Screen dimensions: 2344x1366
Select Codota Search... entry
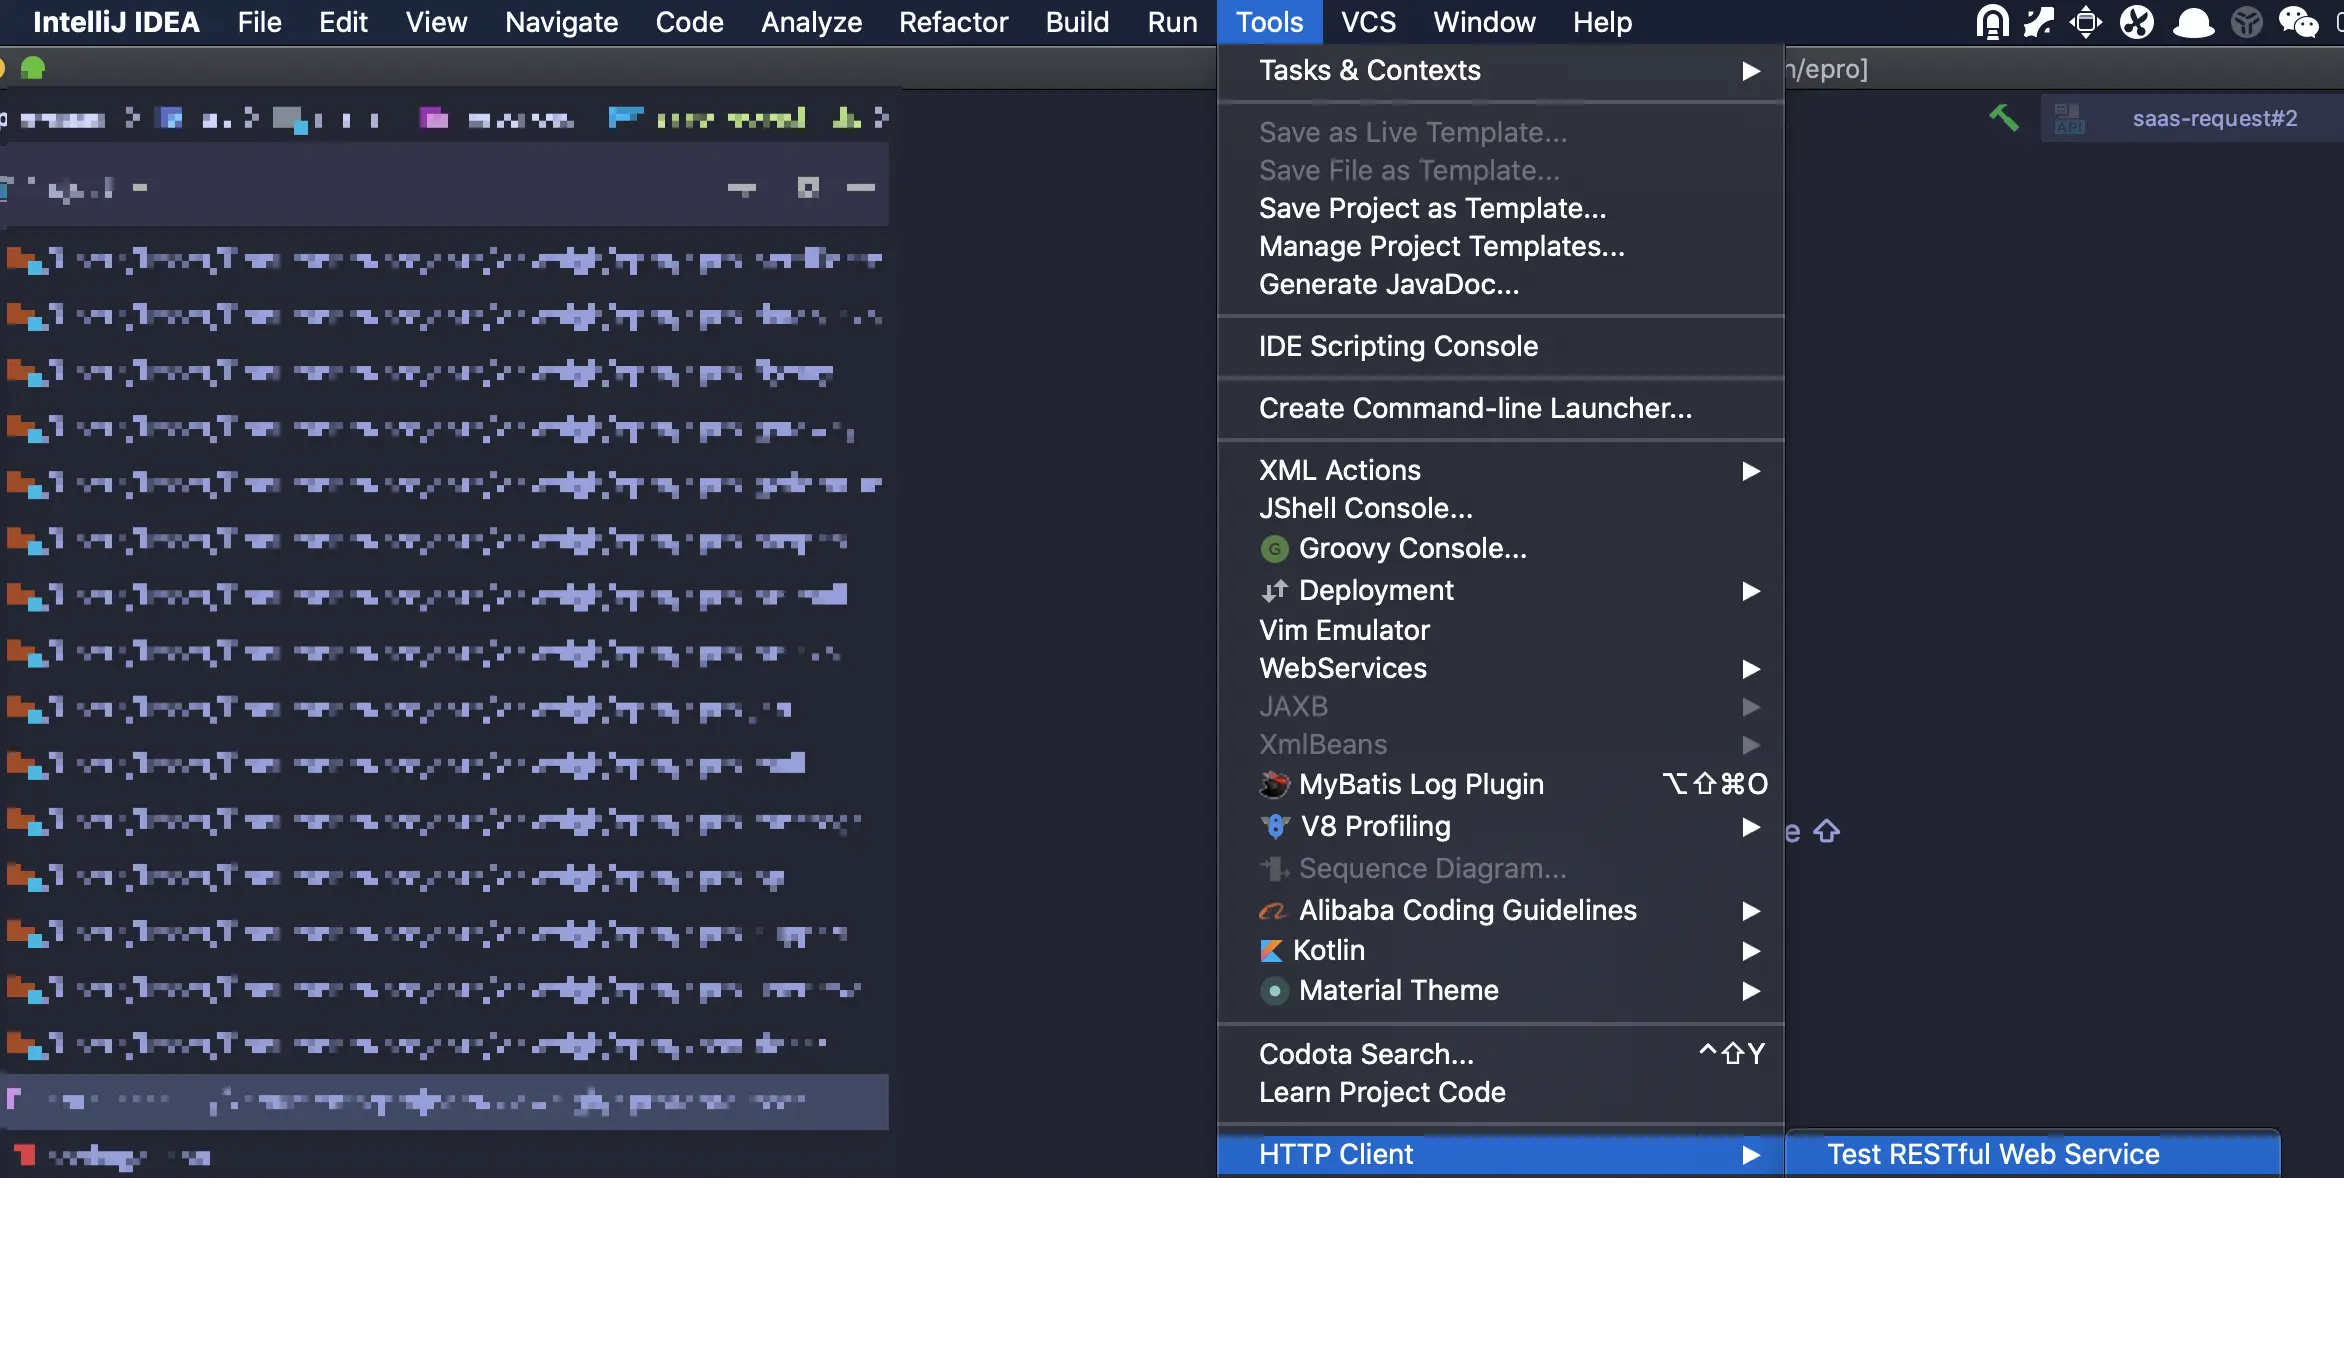coord(1366,1055)
